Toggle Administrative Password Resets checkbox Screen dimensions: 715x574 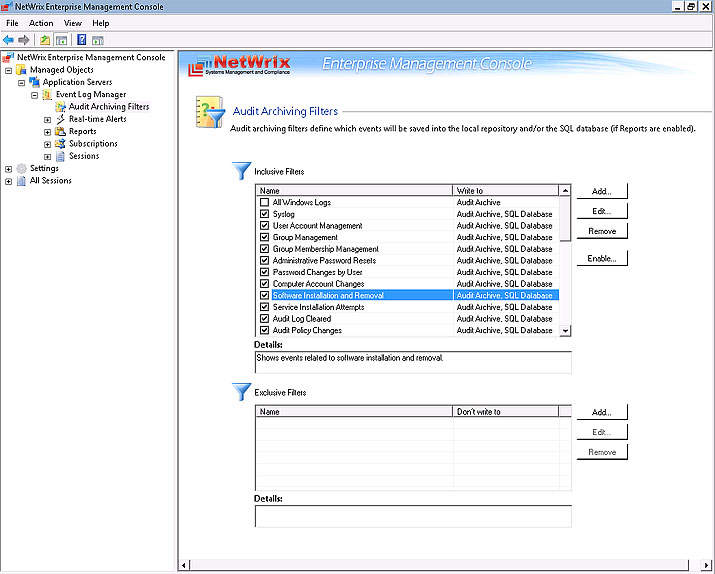[x=264, y=260]
